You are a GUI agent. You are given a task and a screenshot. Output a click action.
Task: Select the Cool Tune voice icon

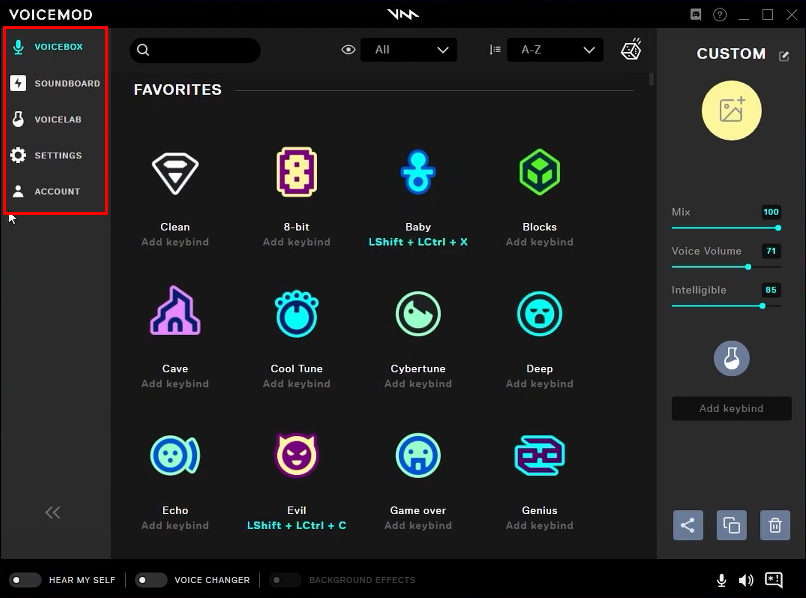click(x=297, y=313)
